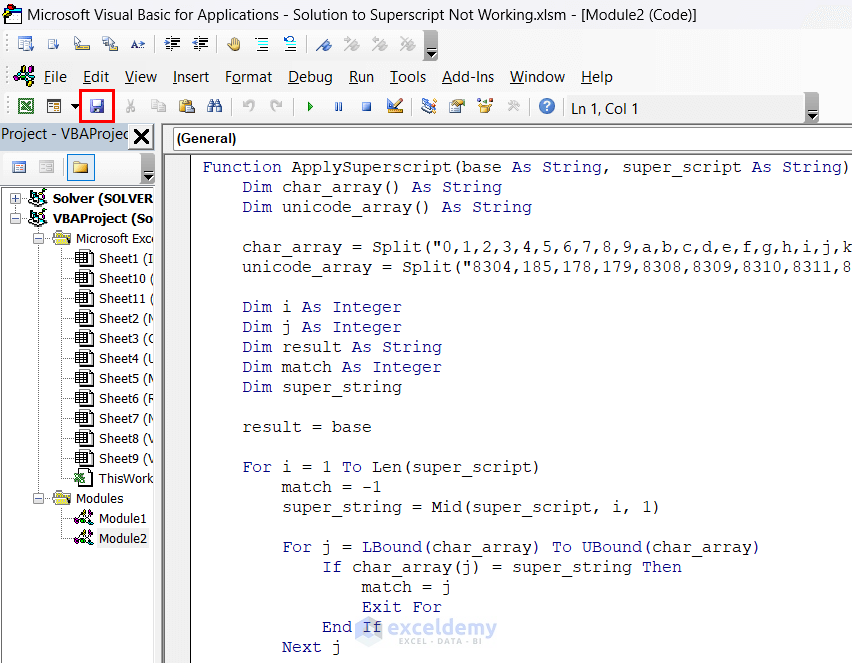
Task: Click the 'result = base' code line
Action: (306, 427)
